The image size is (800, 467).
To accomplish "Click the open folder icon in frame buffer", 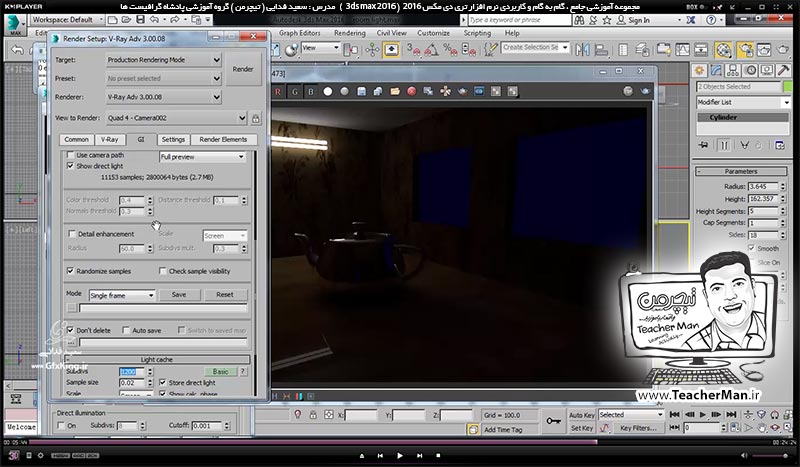I will 394,92.
